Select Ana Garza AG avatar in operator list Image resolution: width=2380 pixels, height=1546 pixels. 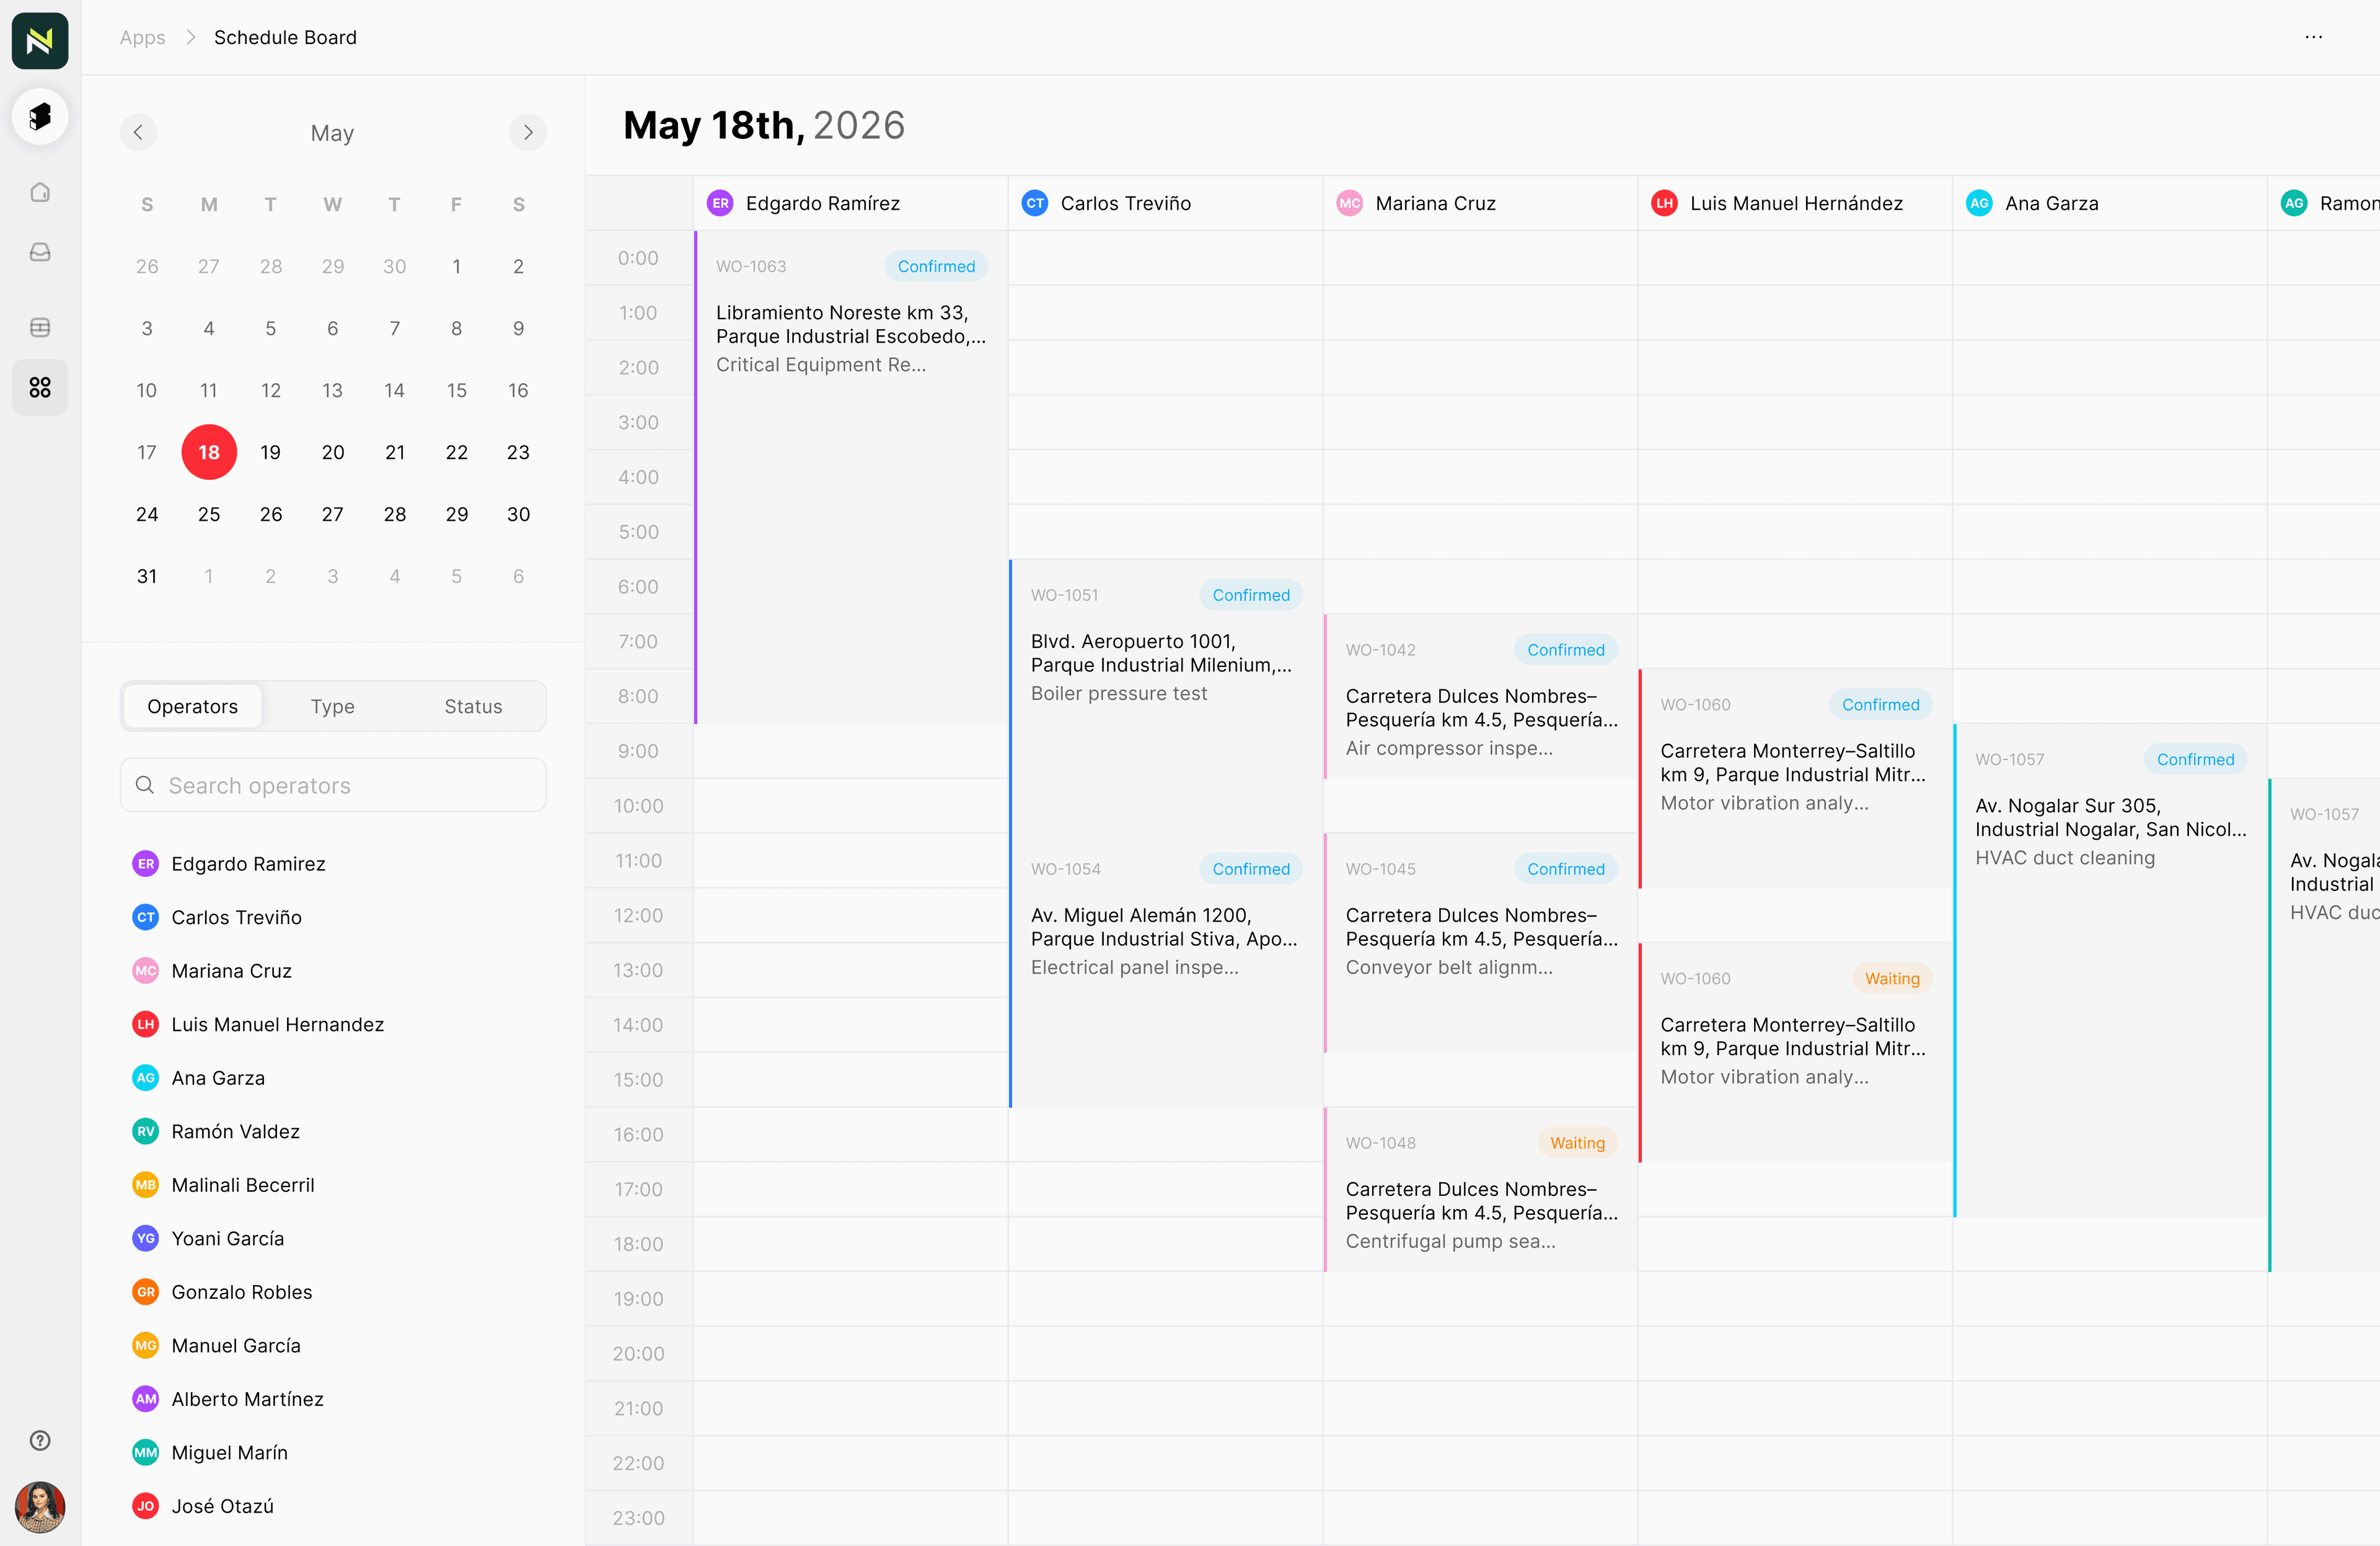[146, 1077]
